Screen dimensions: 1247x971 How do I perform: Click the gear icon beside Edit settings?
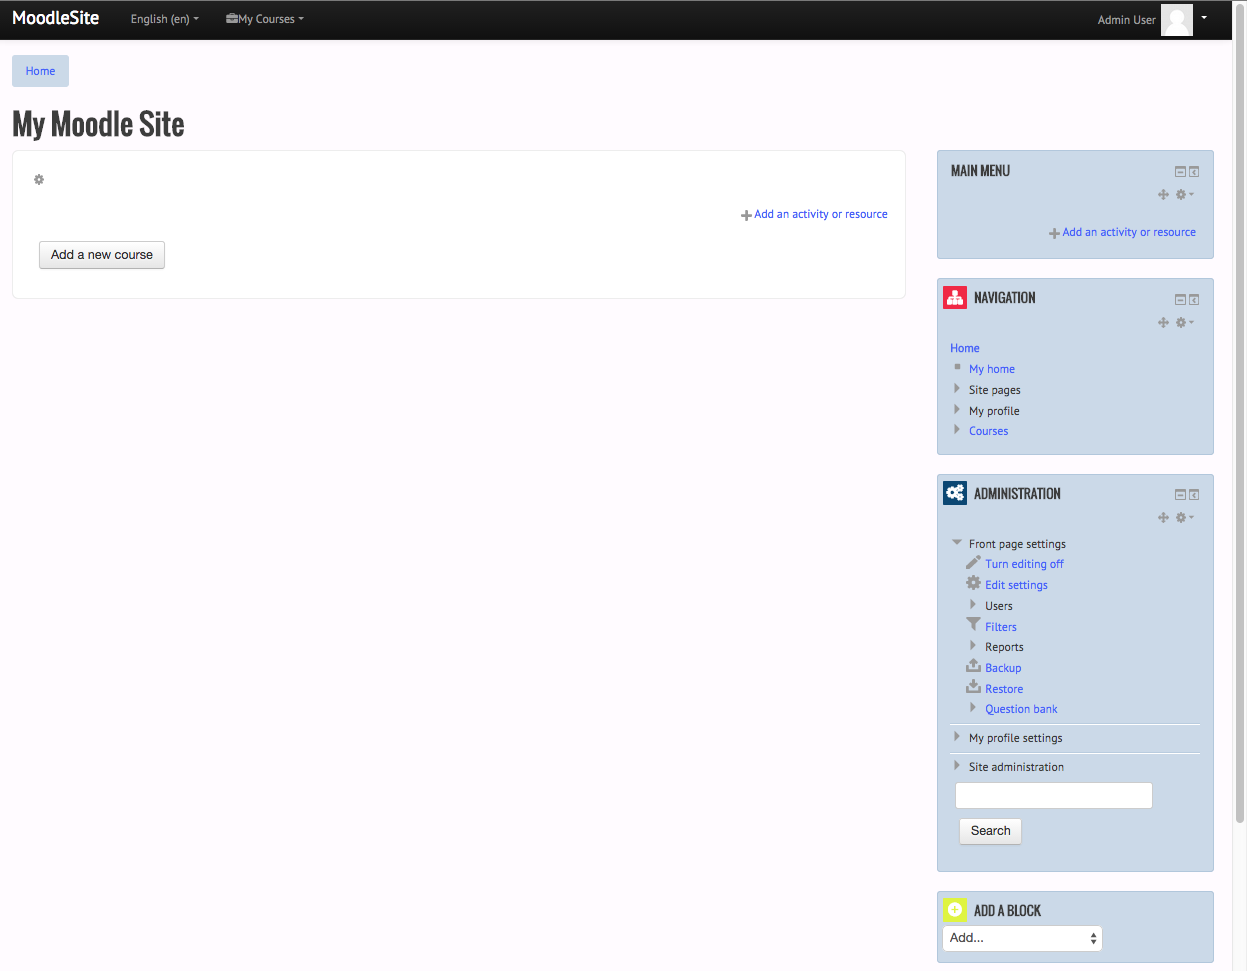click(973, 584)
